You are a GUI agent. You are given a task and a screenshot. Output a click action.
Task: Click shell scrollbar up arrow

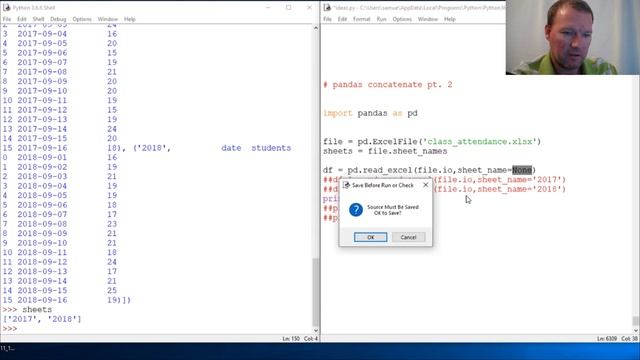(x=316, y=28)
